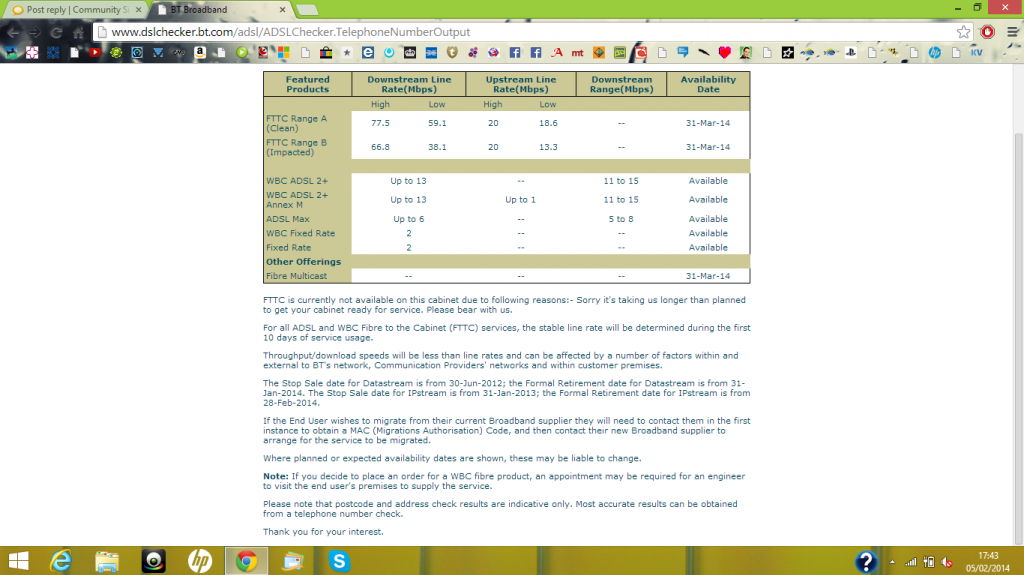Open a new browser tab
This screenshot has height=575, width=1024.
[x=306, y=10]
